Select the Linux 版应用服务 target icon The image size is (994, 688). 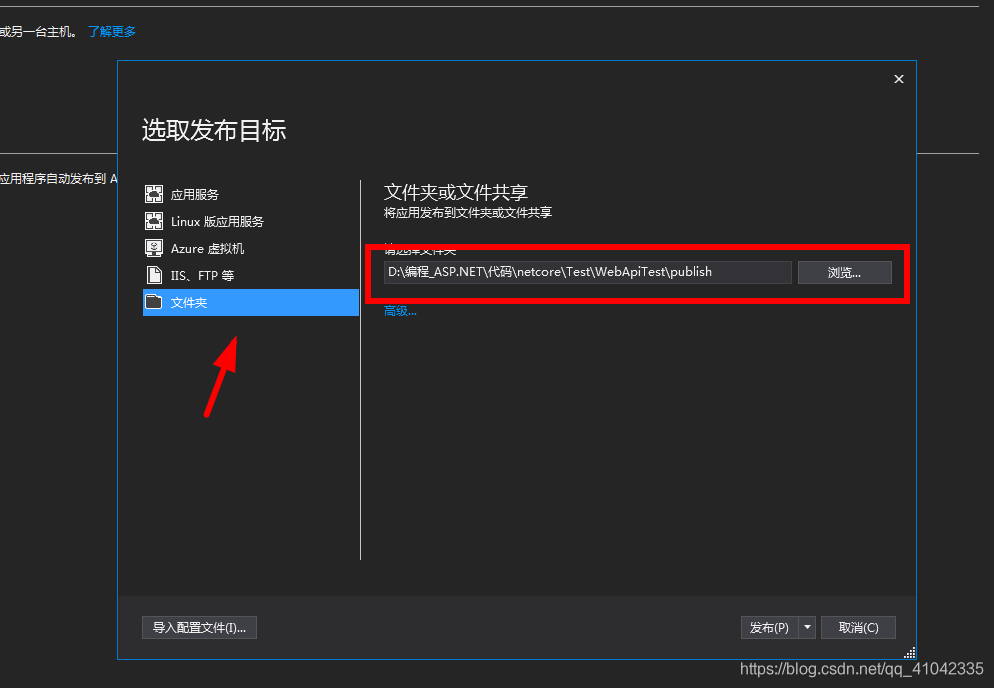(x=154, y=221)
